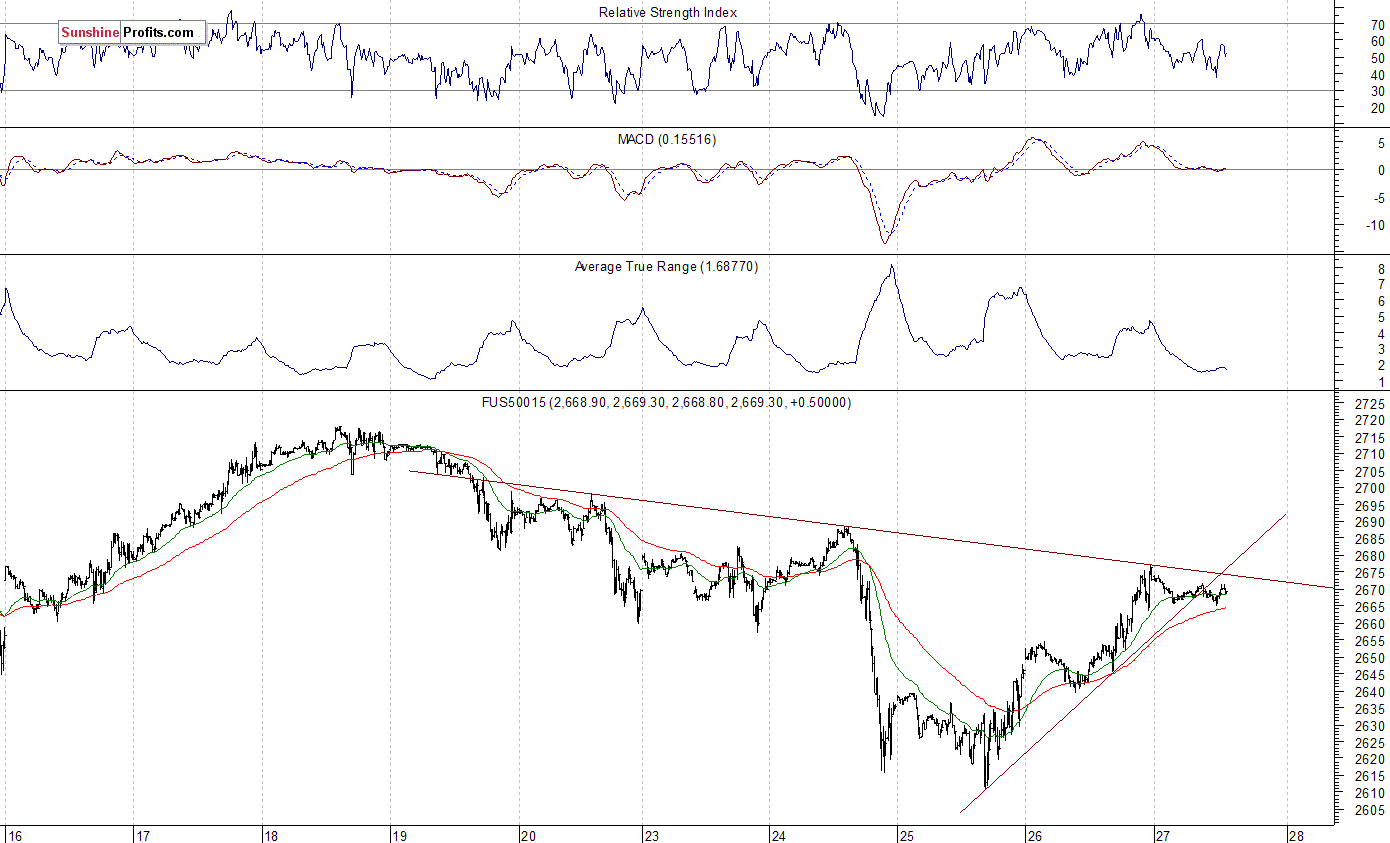
Task: Click the 2605 price axis label
Action: coord(1370,812)
